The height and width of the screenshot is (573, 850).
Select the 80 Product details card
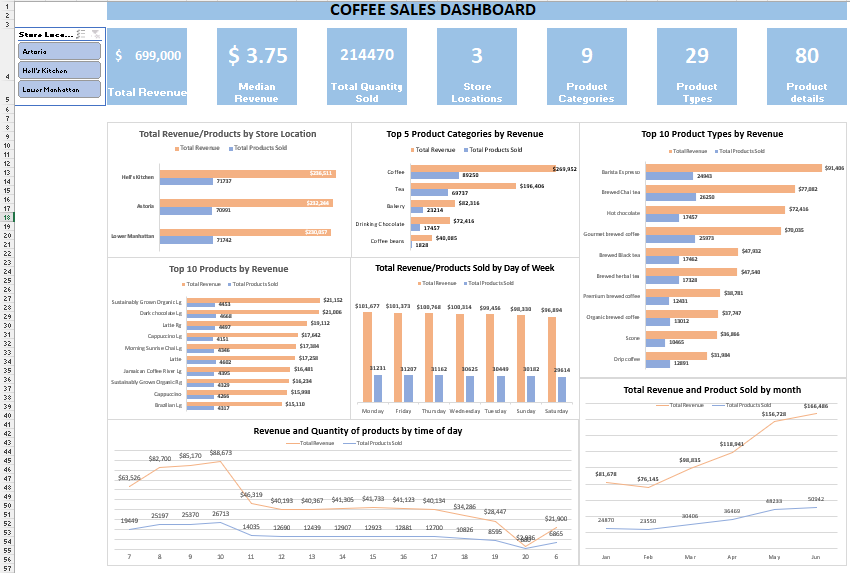pyautogui.click(x=807, y=66)
